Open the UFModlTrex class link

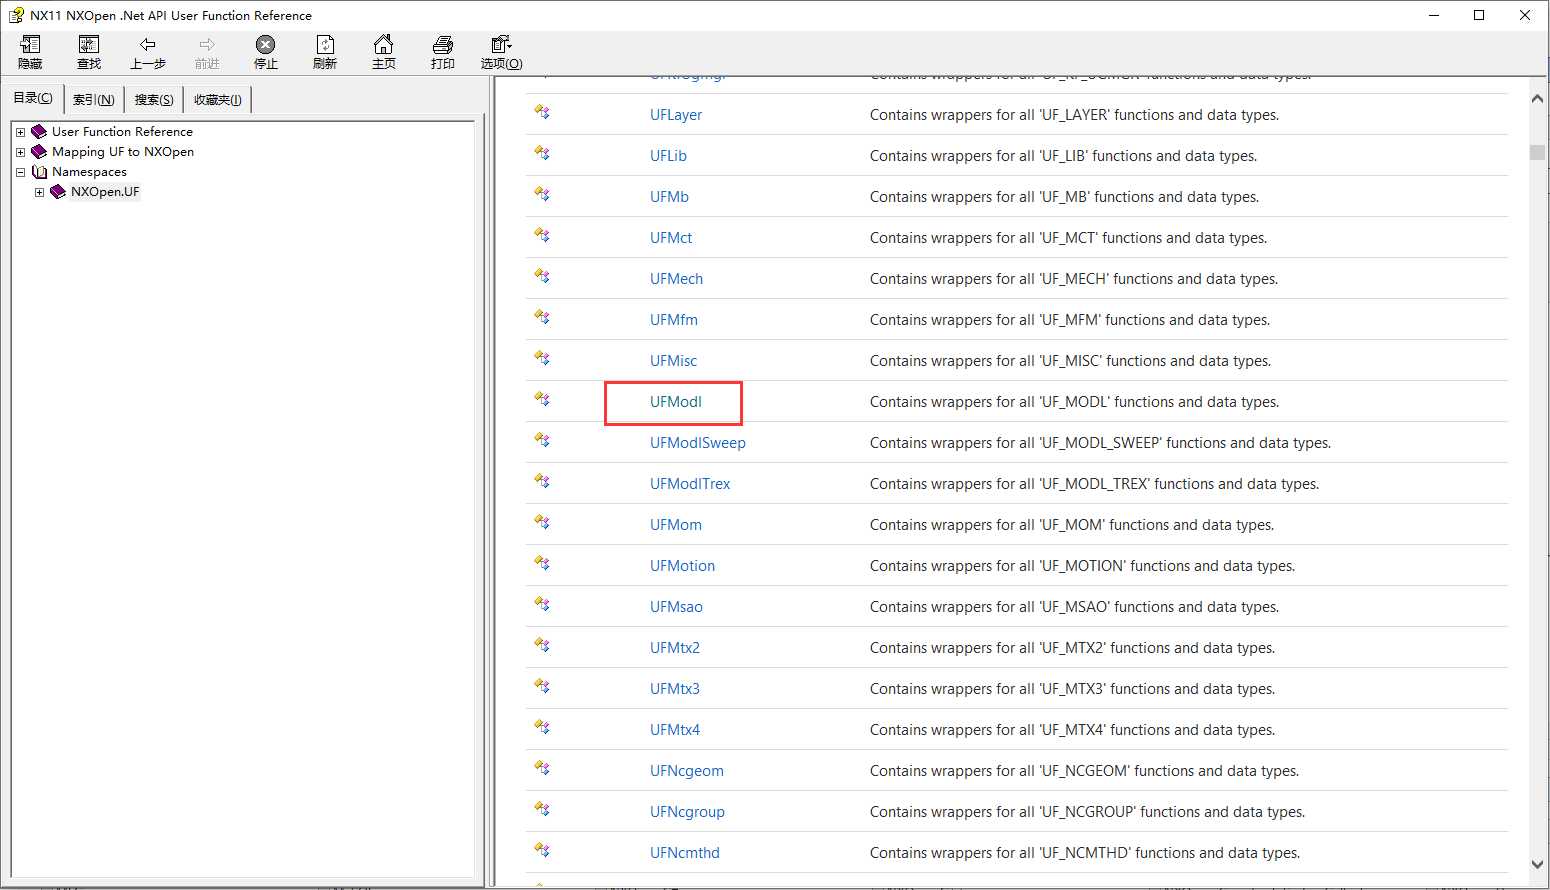coord(690,484)
